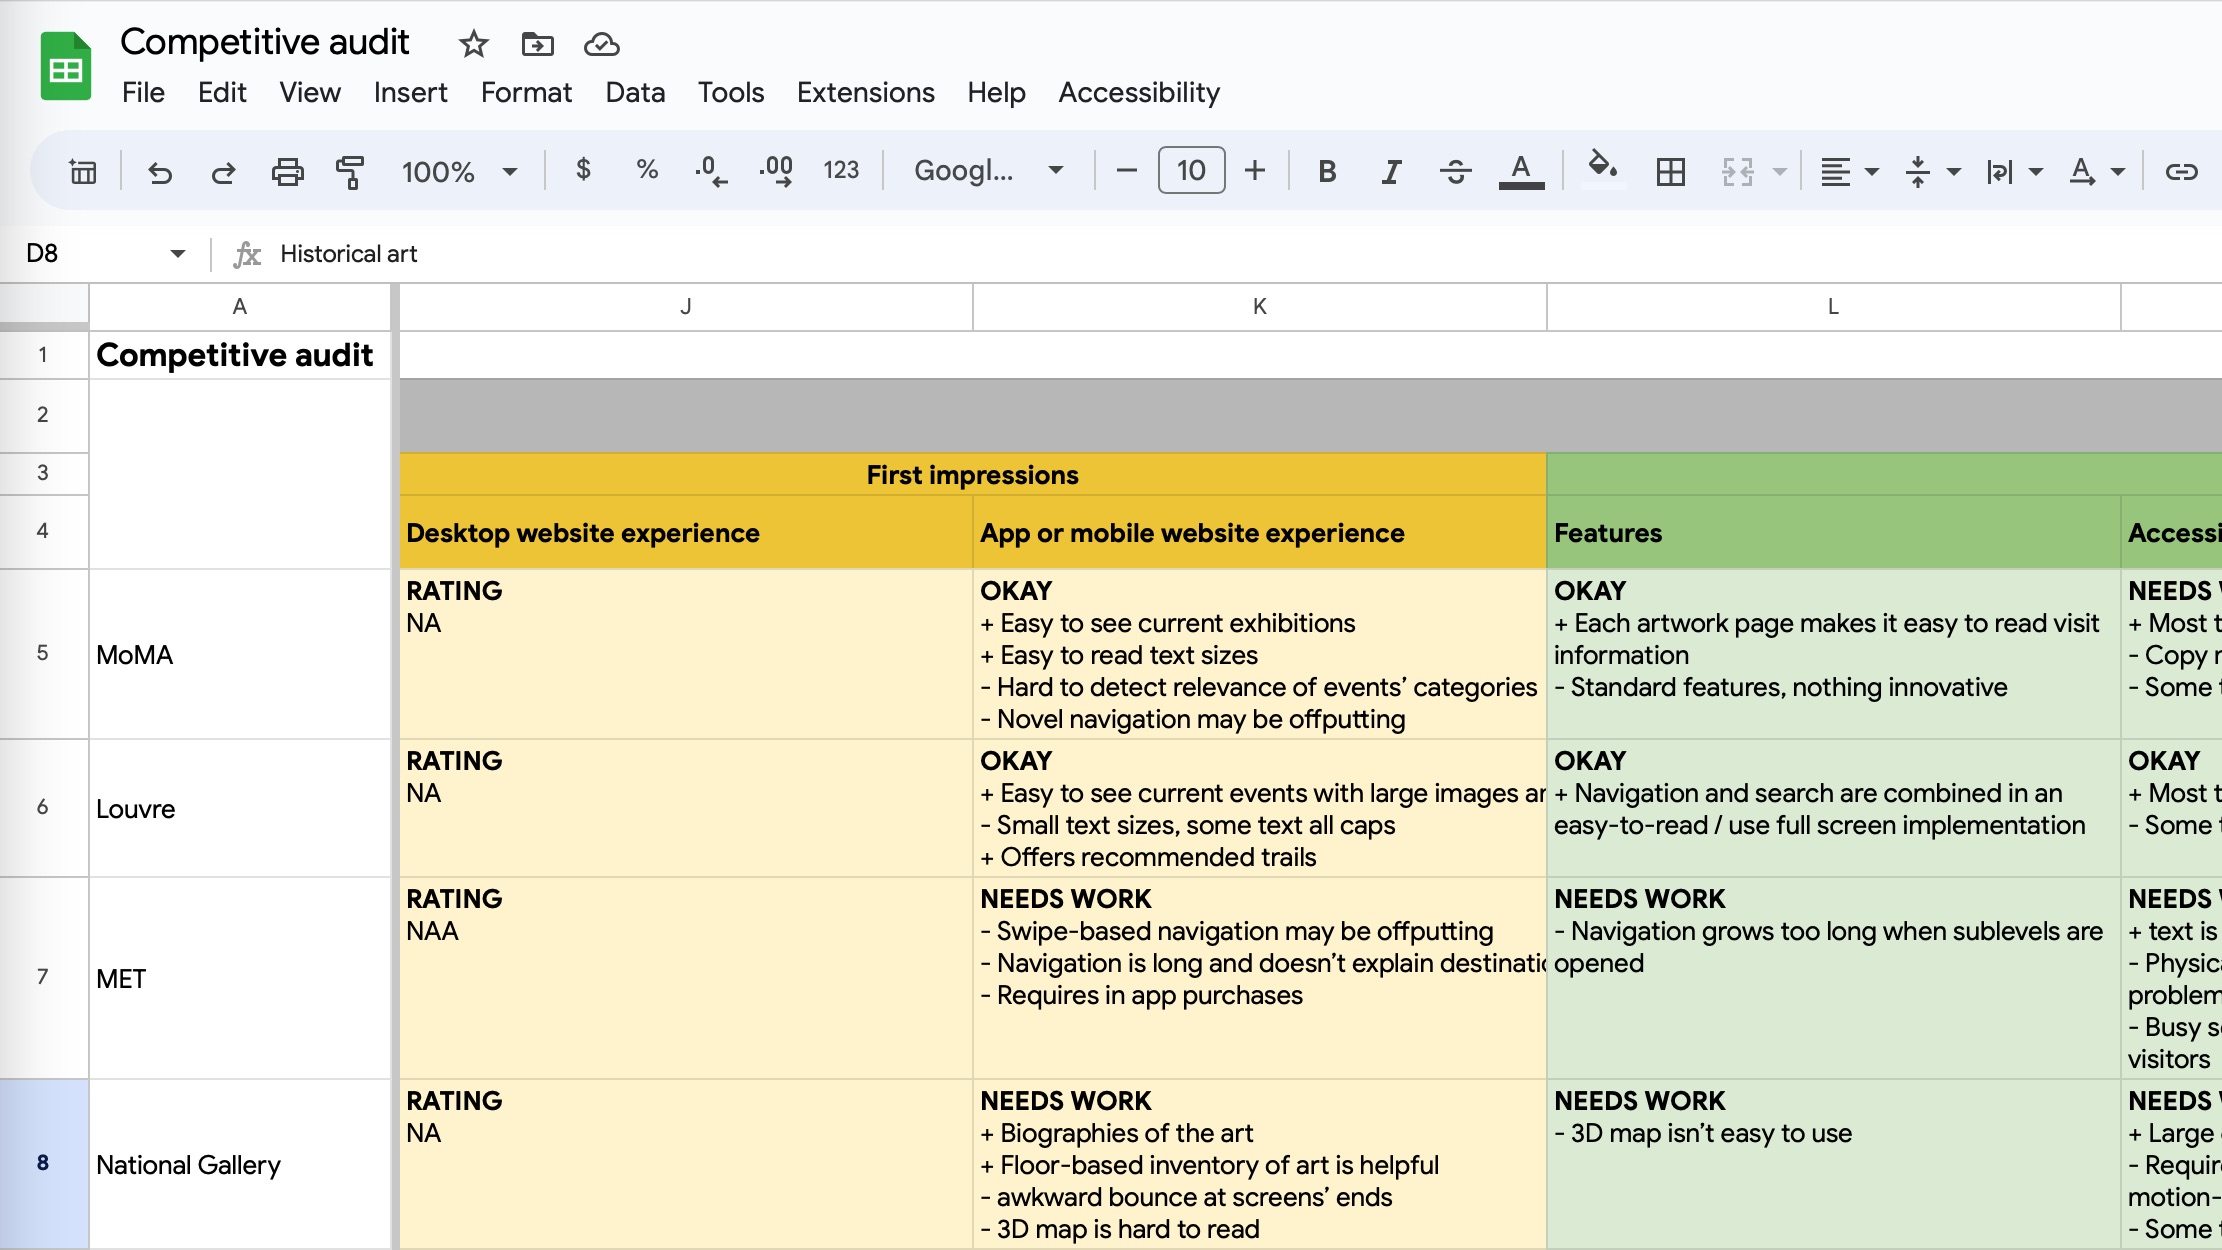Open the Google Sheets home icon

(x=66, y=66)
